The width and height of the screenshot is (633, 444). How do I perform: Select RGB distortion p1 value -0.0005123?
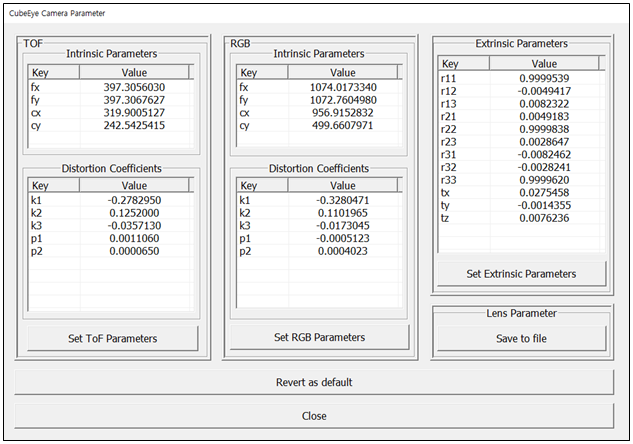343,239
